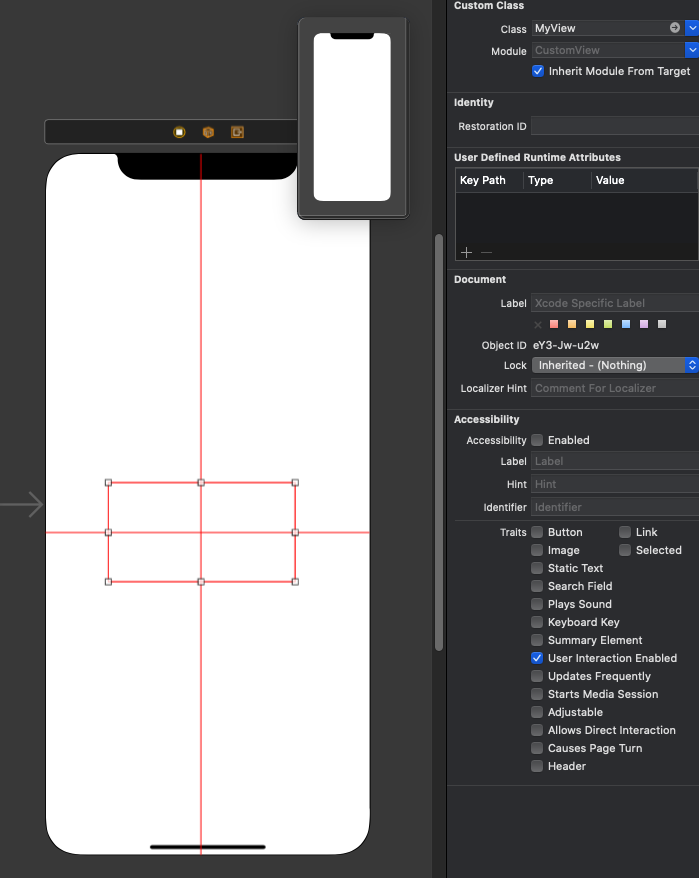Check the Header trait
The width and height of the screenshot is (699, 878).
coord(537,766)
